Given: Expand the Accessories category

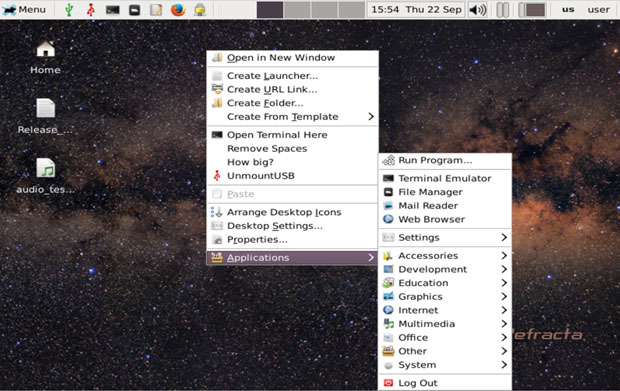Looking at the screenshot, I should (445, 255).
